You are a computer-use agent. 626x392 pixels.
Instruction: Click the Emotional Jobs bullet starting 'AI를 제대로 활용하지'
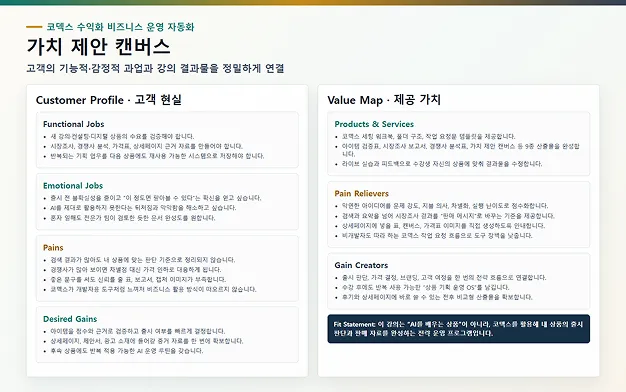pos(143,208)
